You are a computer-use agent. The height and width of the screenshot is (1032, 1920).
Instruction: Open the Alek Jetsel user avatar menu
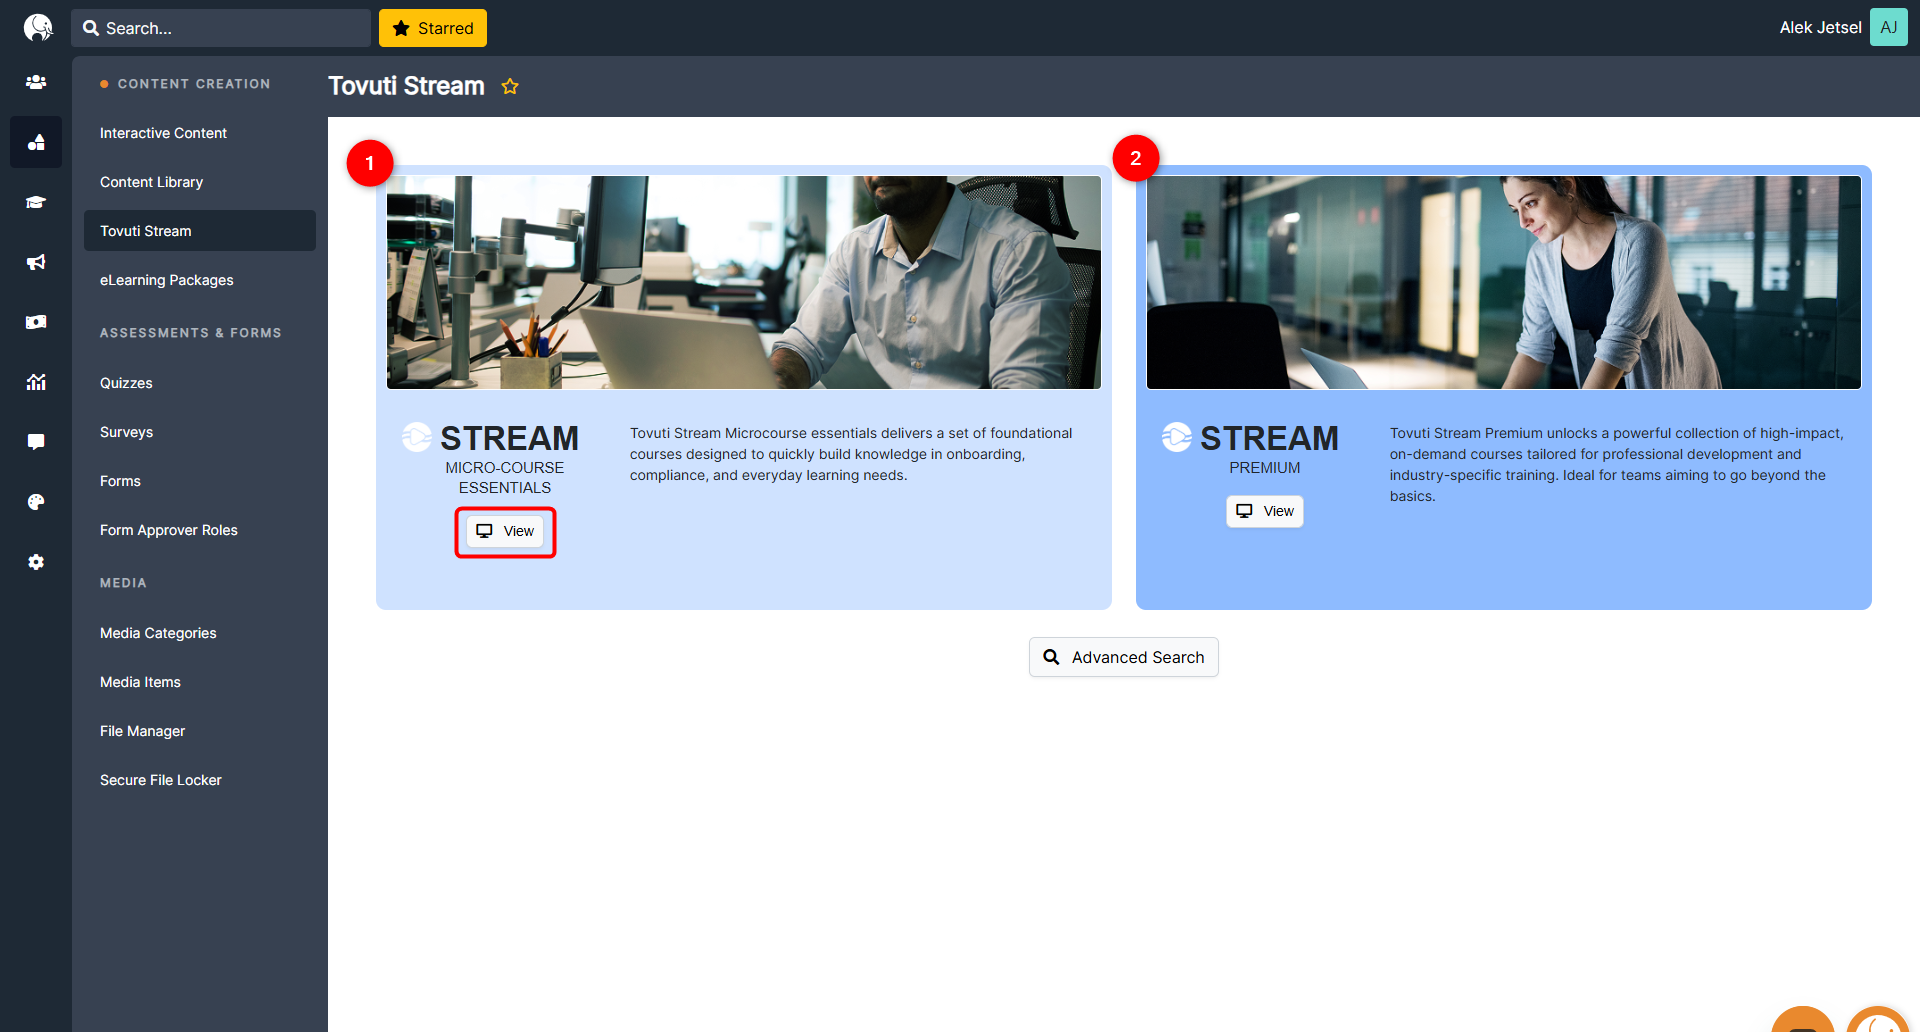point(1888,28)
